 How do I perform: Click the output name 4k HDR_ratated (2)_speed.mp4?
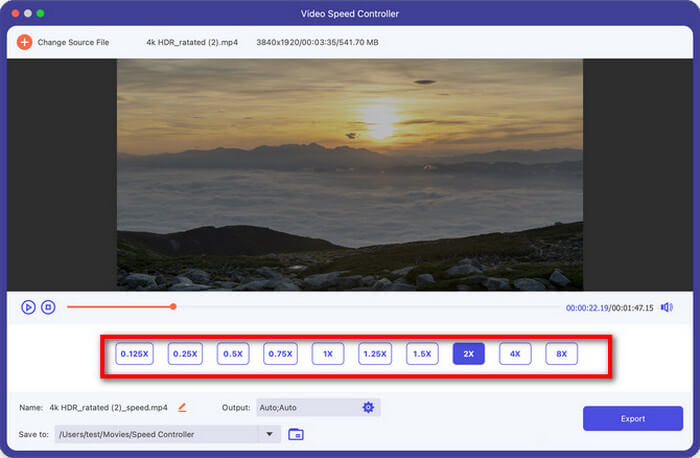[x=108, y=408]
